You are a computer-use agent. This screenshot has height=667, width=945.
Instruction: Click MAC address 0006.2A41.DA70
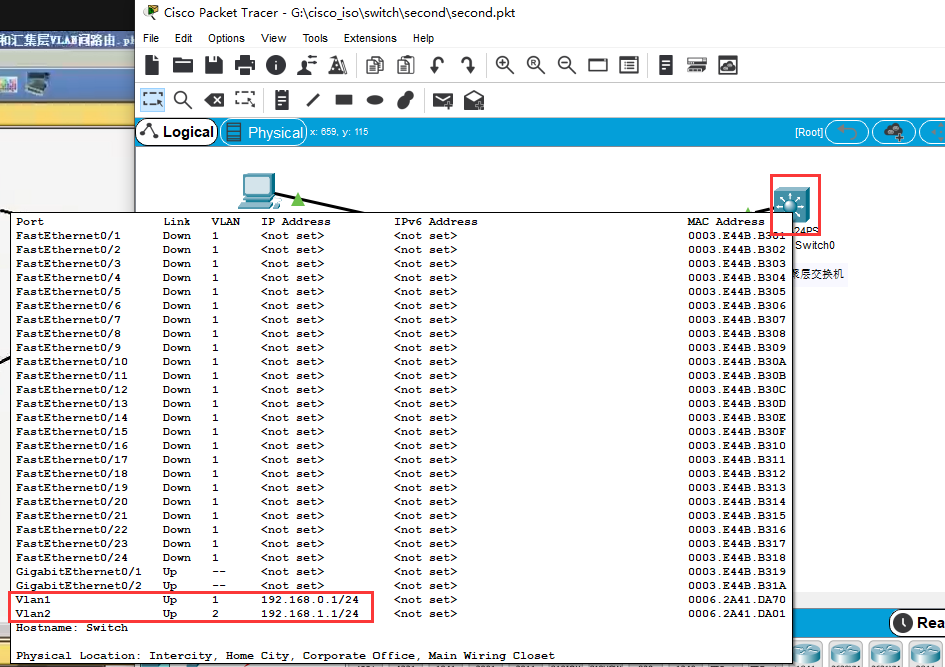(736, 600)
